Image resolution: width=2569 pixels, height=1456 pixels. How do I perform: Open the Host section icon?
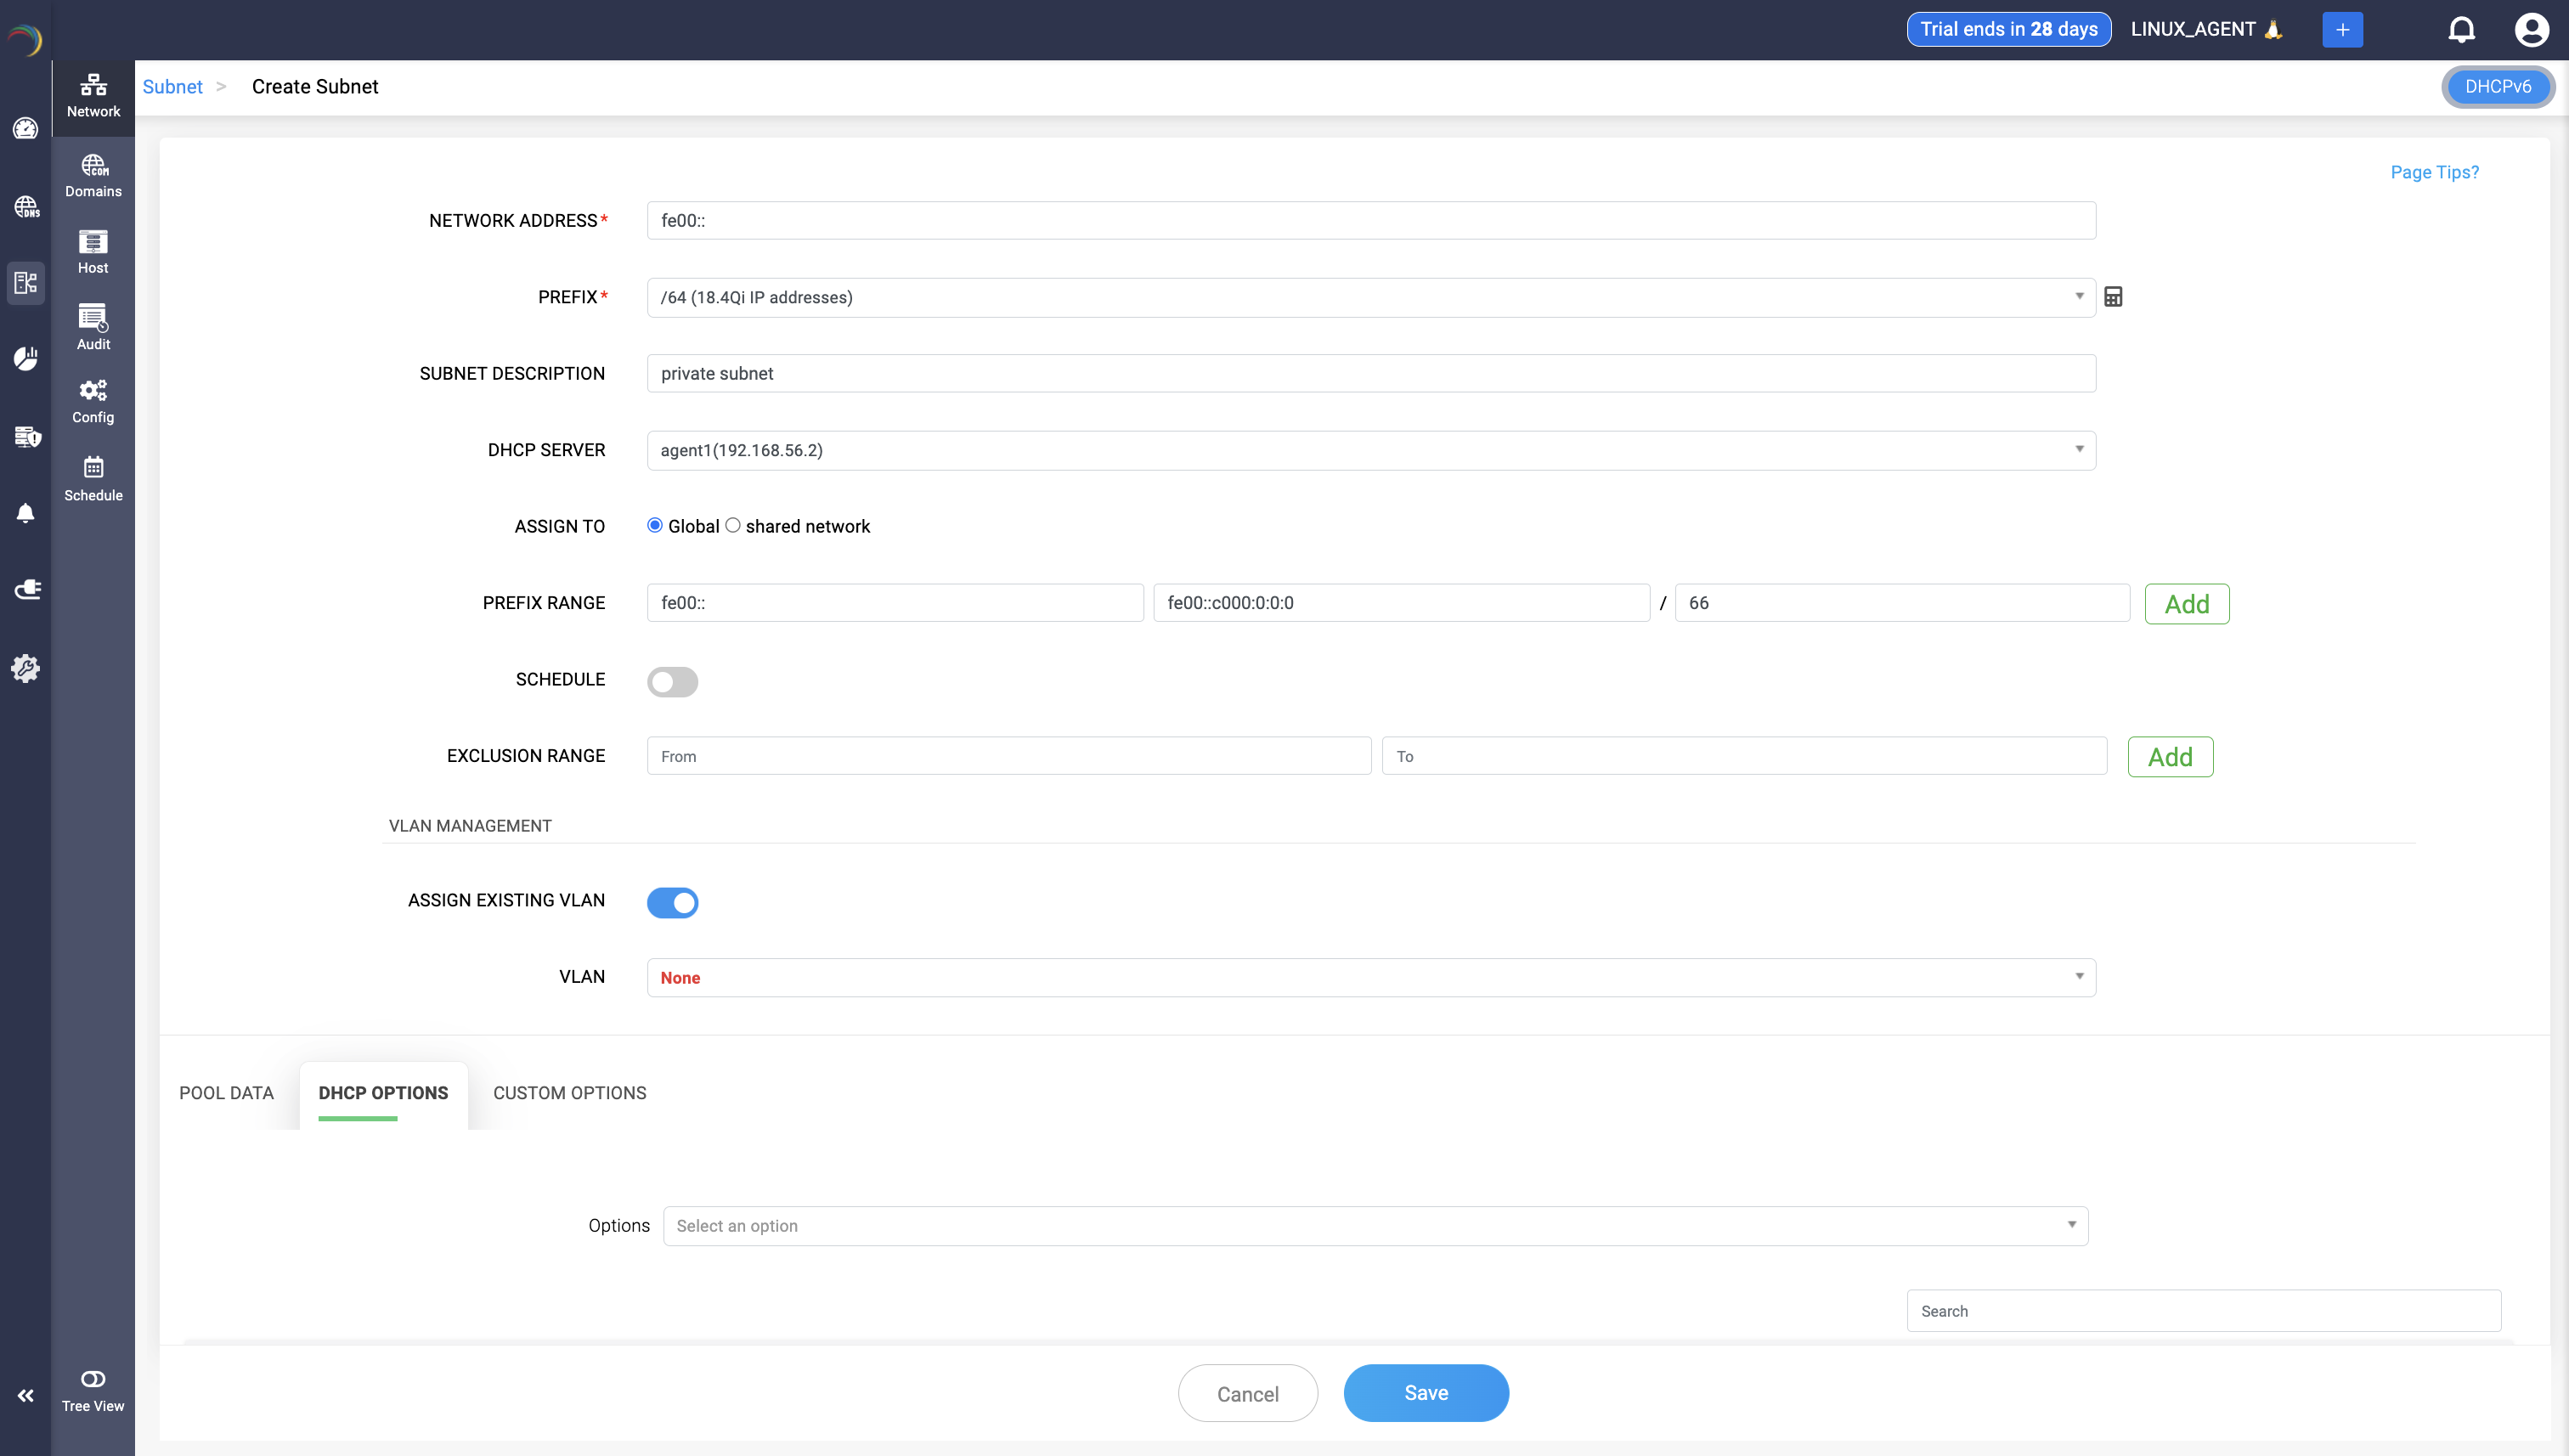[x=93, y=251]
